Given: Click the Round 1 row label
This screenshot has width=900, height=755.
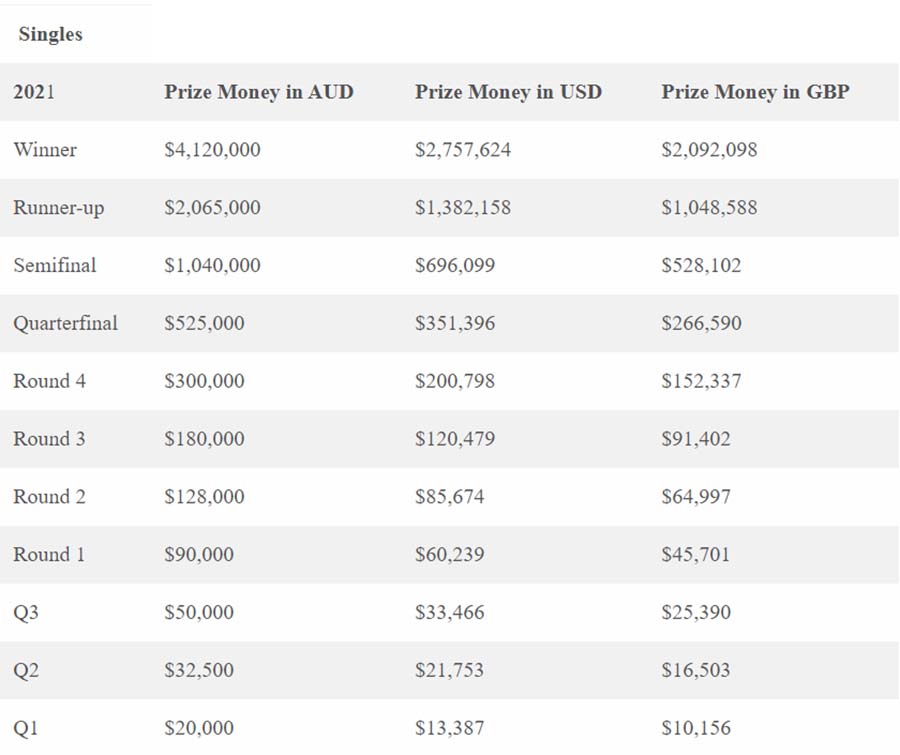Looking at the screenshot, I should (x=49, y=555).
